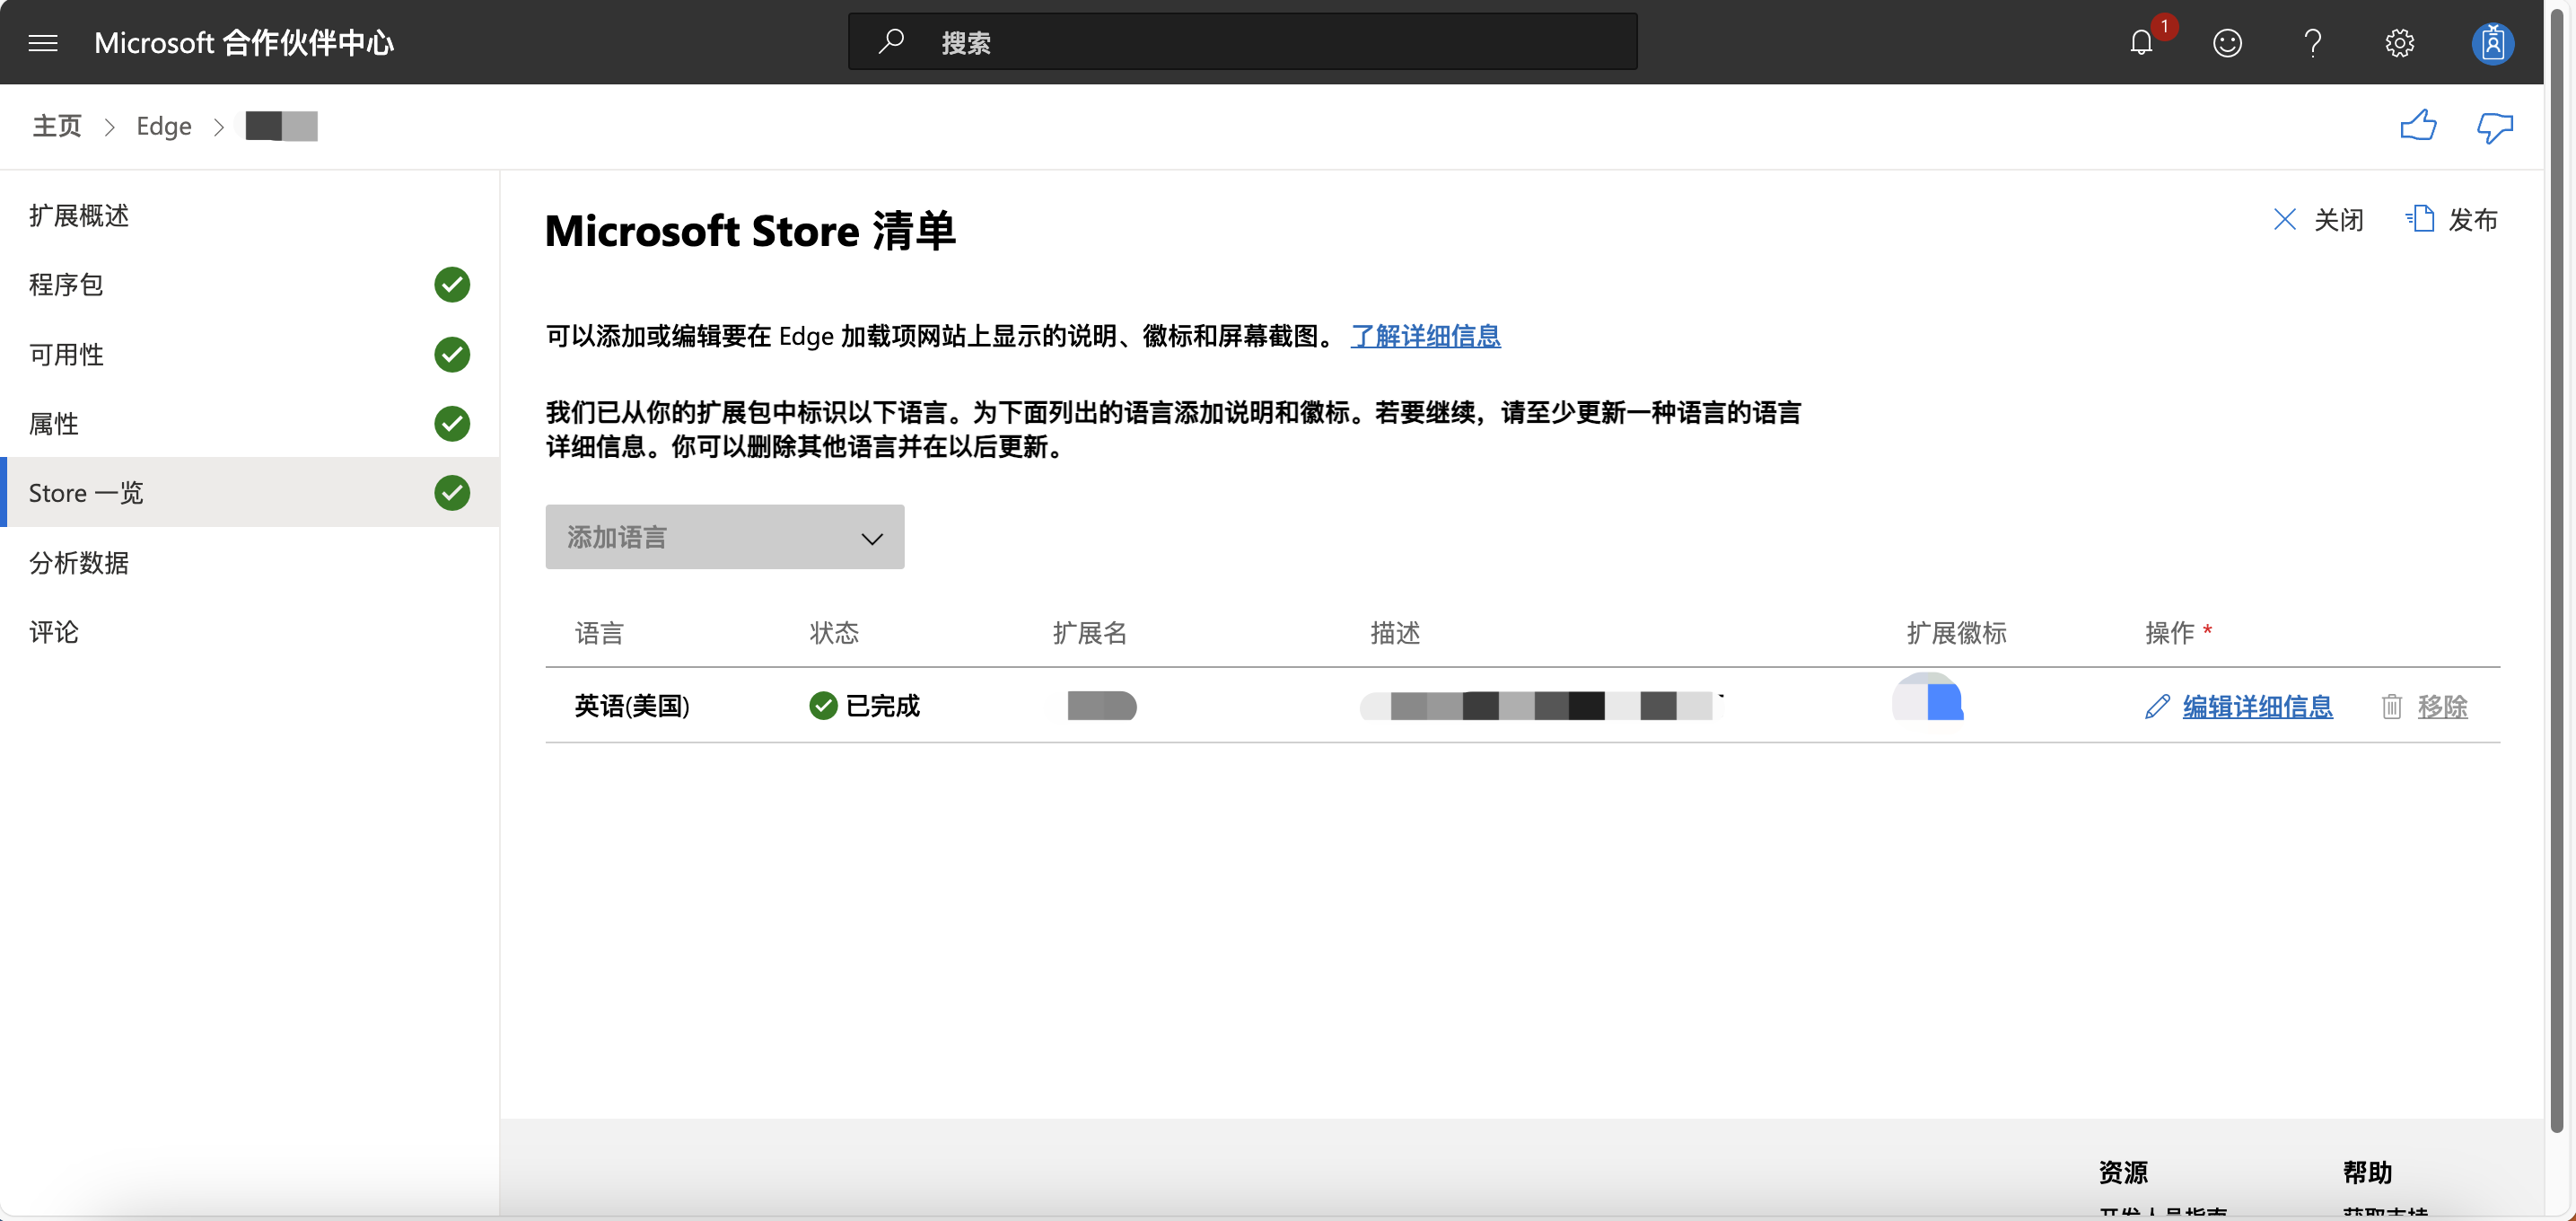Click the blurred extension name cell
Viewport: 2576px width, 1221px height.
(x=1101, y=705)
